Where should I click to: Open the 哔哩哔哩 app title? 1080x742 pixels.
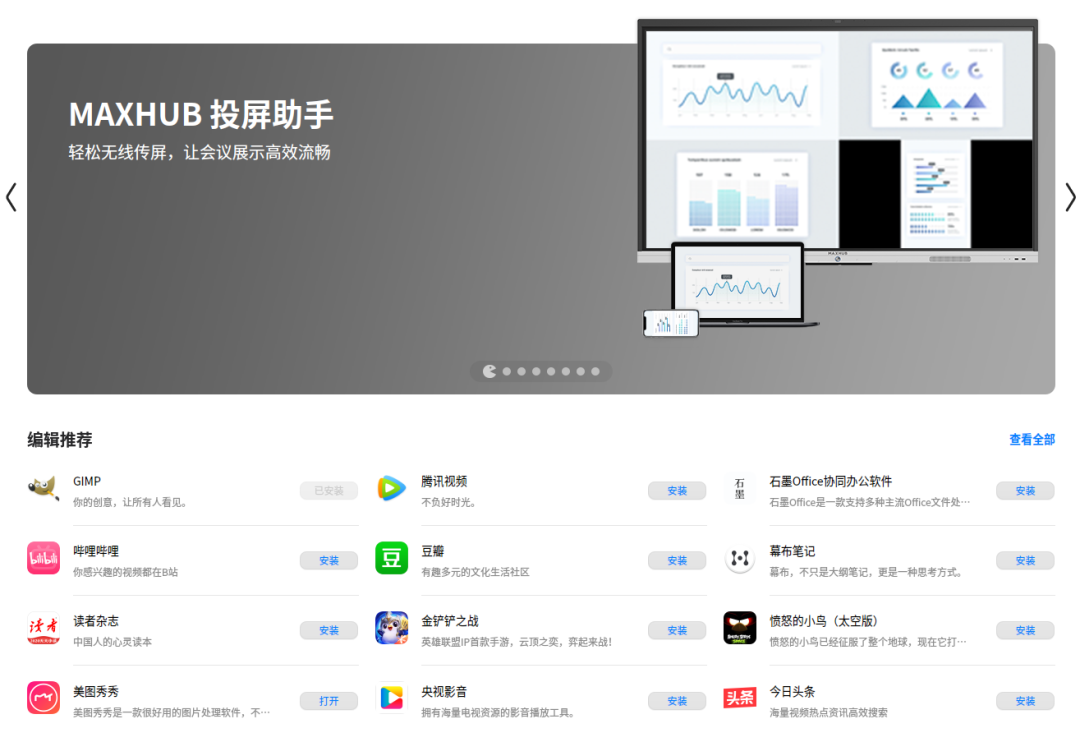pyautogui.click(x=96, y=551)
